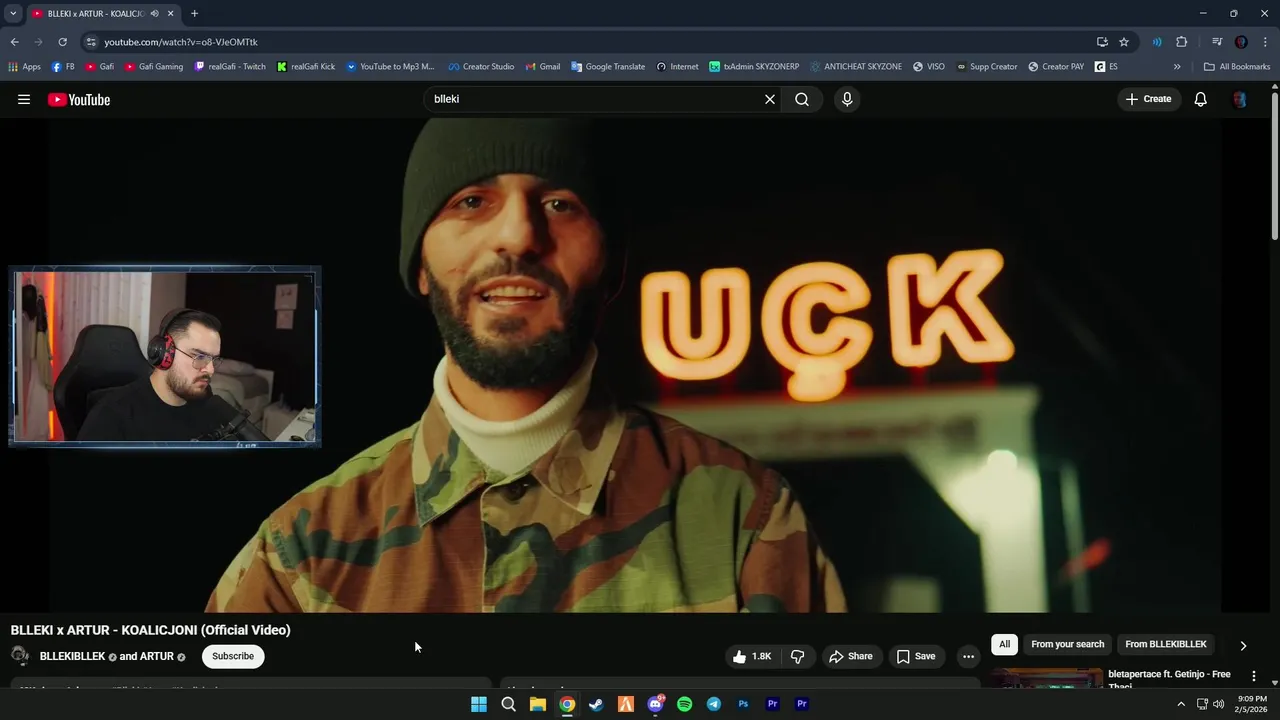Open Steam from the taskbar

click(596, 704)
